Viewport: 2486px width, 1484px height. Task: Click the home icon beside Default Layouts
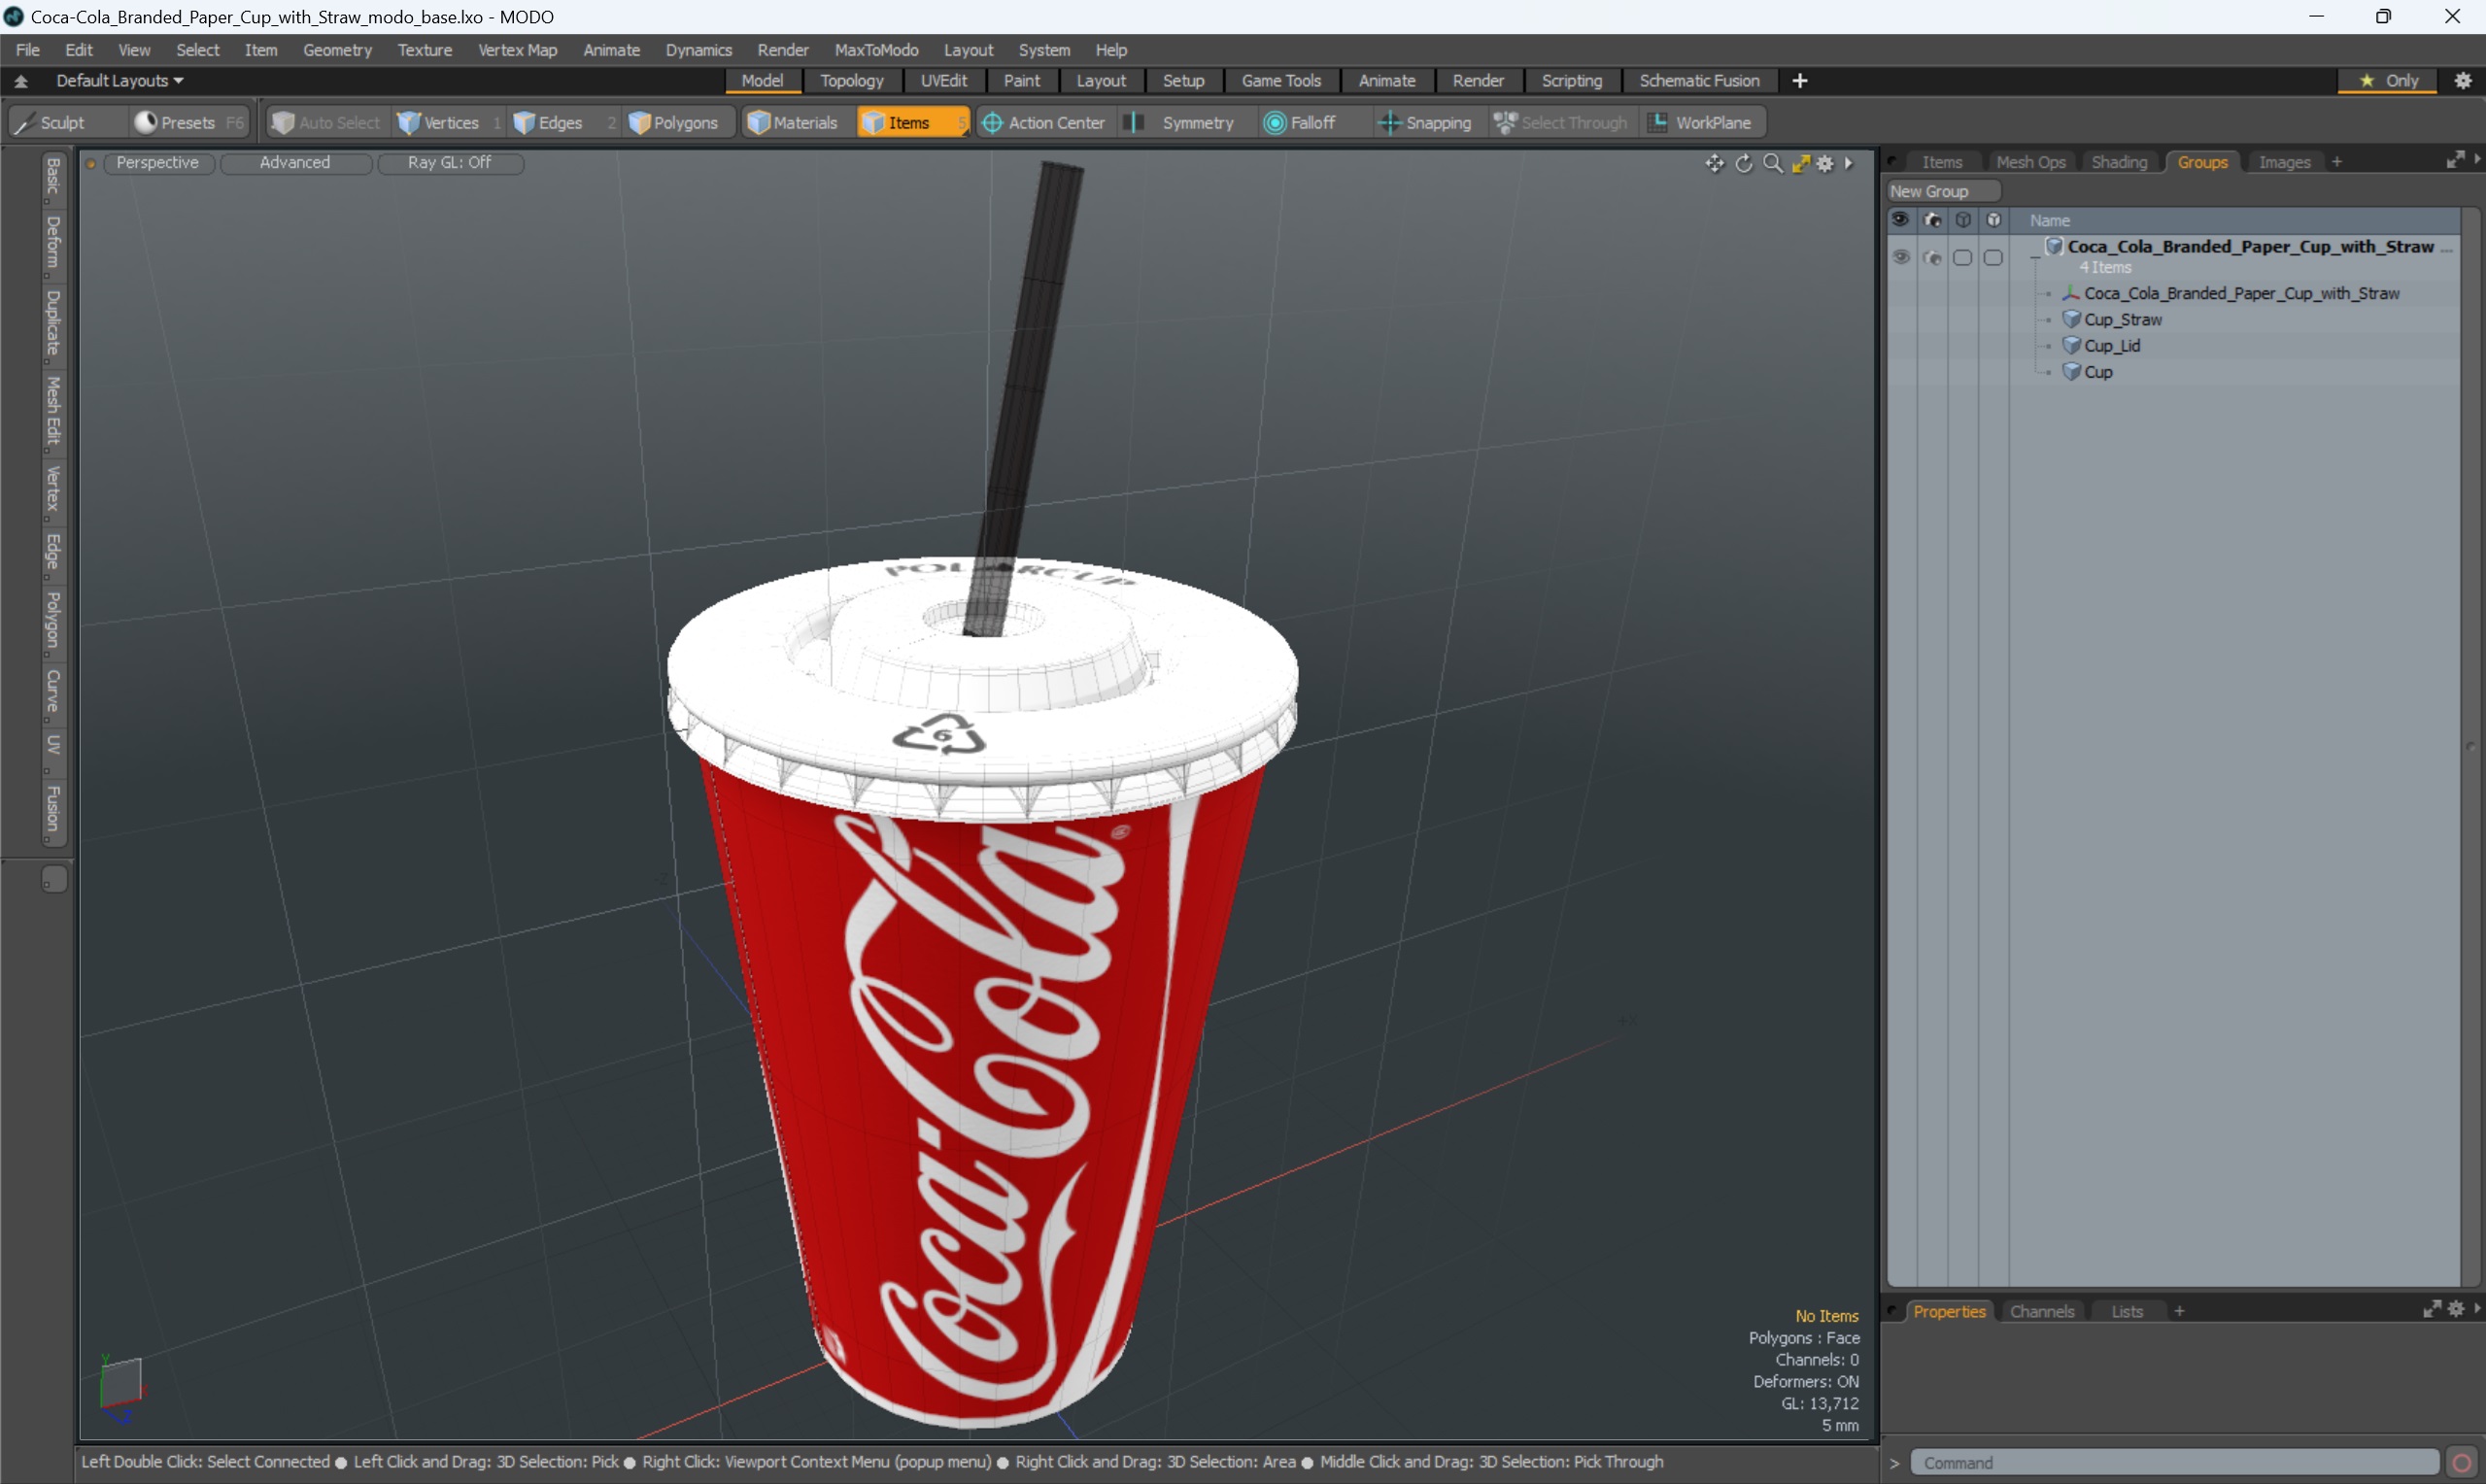pos(21,81)
